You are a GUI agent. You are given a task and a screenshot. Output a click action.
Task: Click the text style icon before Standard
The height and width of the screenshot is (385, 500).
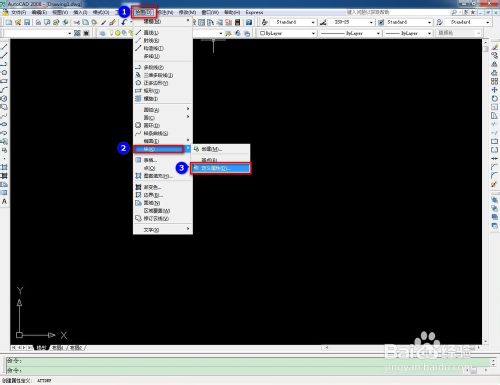click(265, 22)
